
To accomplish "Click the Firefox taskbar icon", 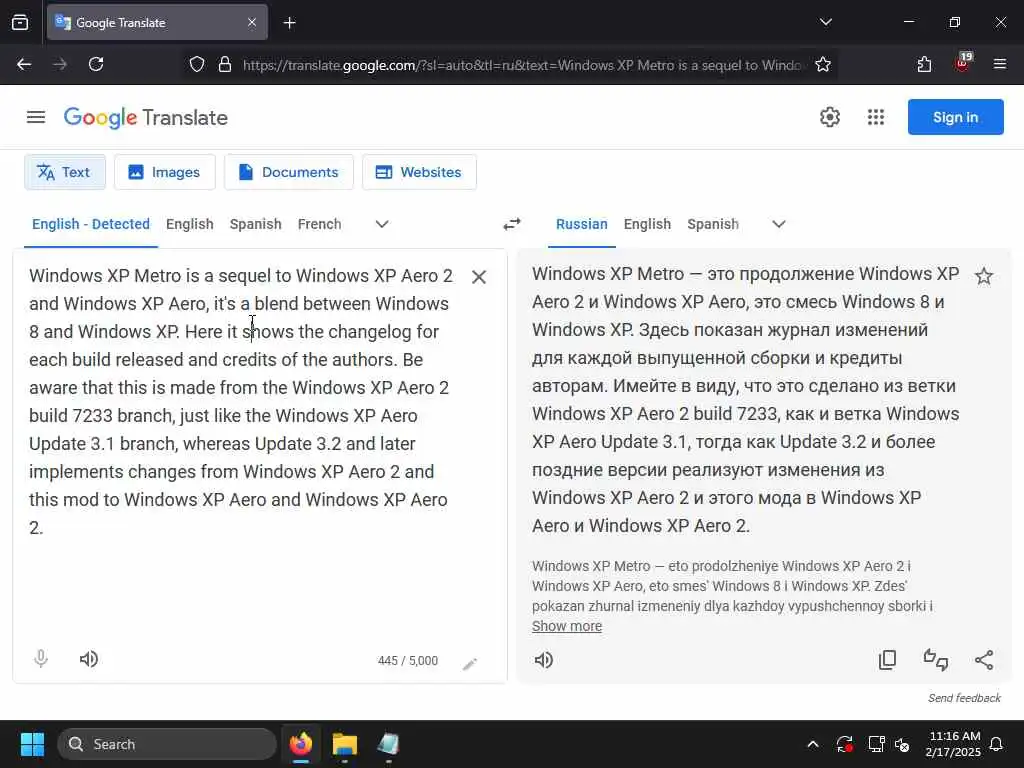I will [x=301, y=744].
